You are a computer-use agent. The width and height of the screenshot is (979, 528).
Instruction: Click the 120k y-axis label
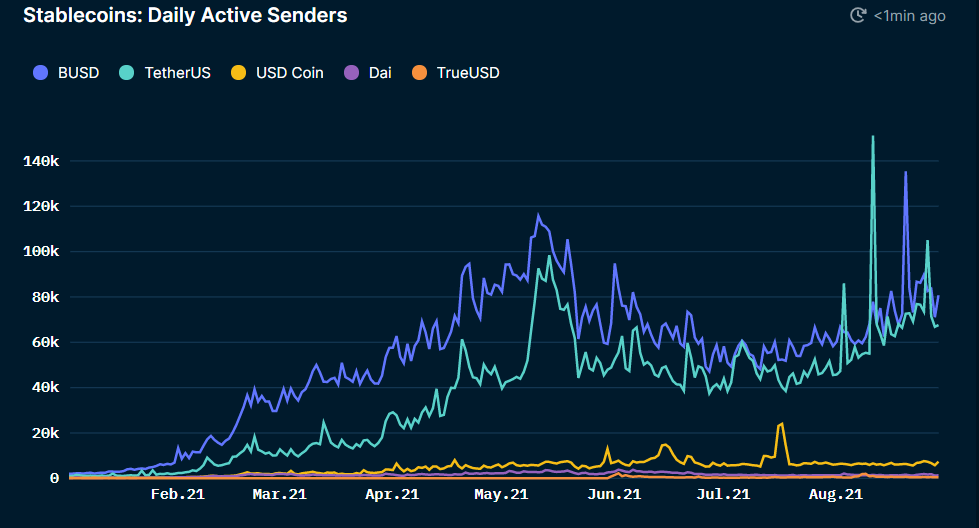pos(41,207)
